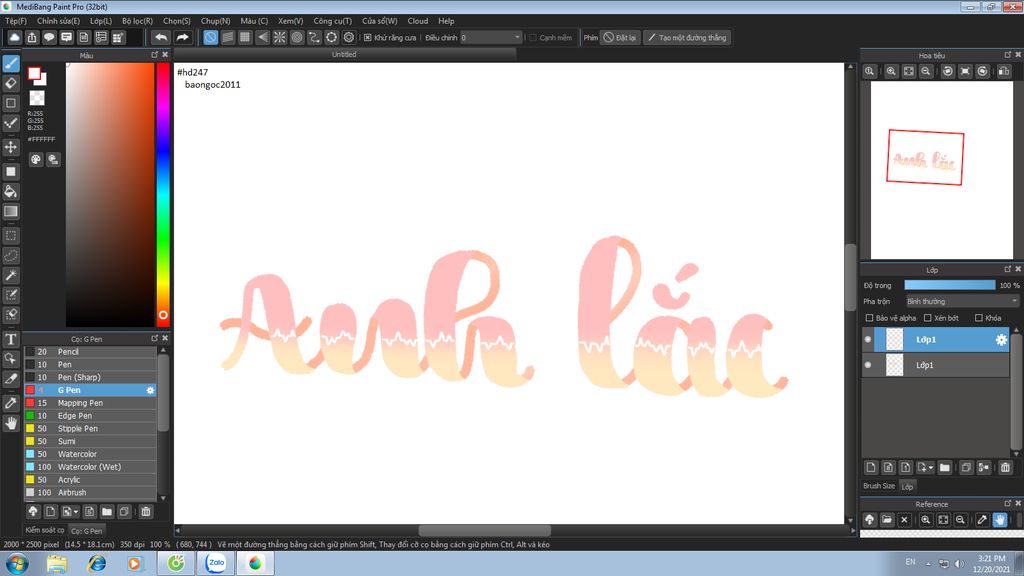Image resolution: width=1024 pixels, height=576 pixels.
Task: Enable the Khóa lock checkbox
Action: 978,318
